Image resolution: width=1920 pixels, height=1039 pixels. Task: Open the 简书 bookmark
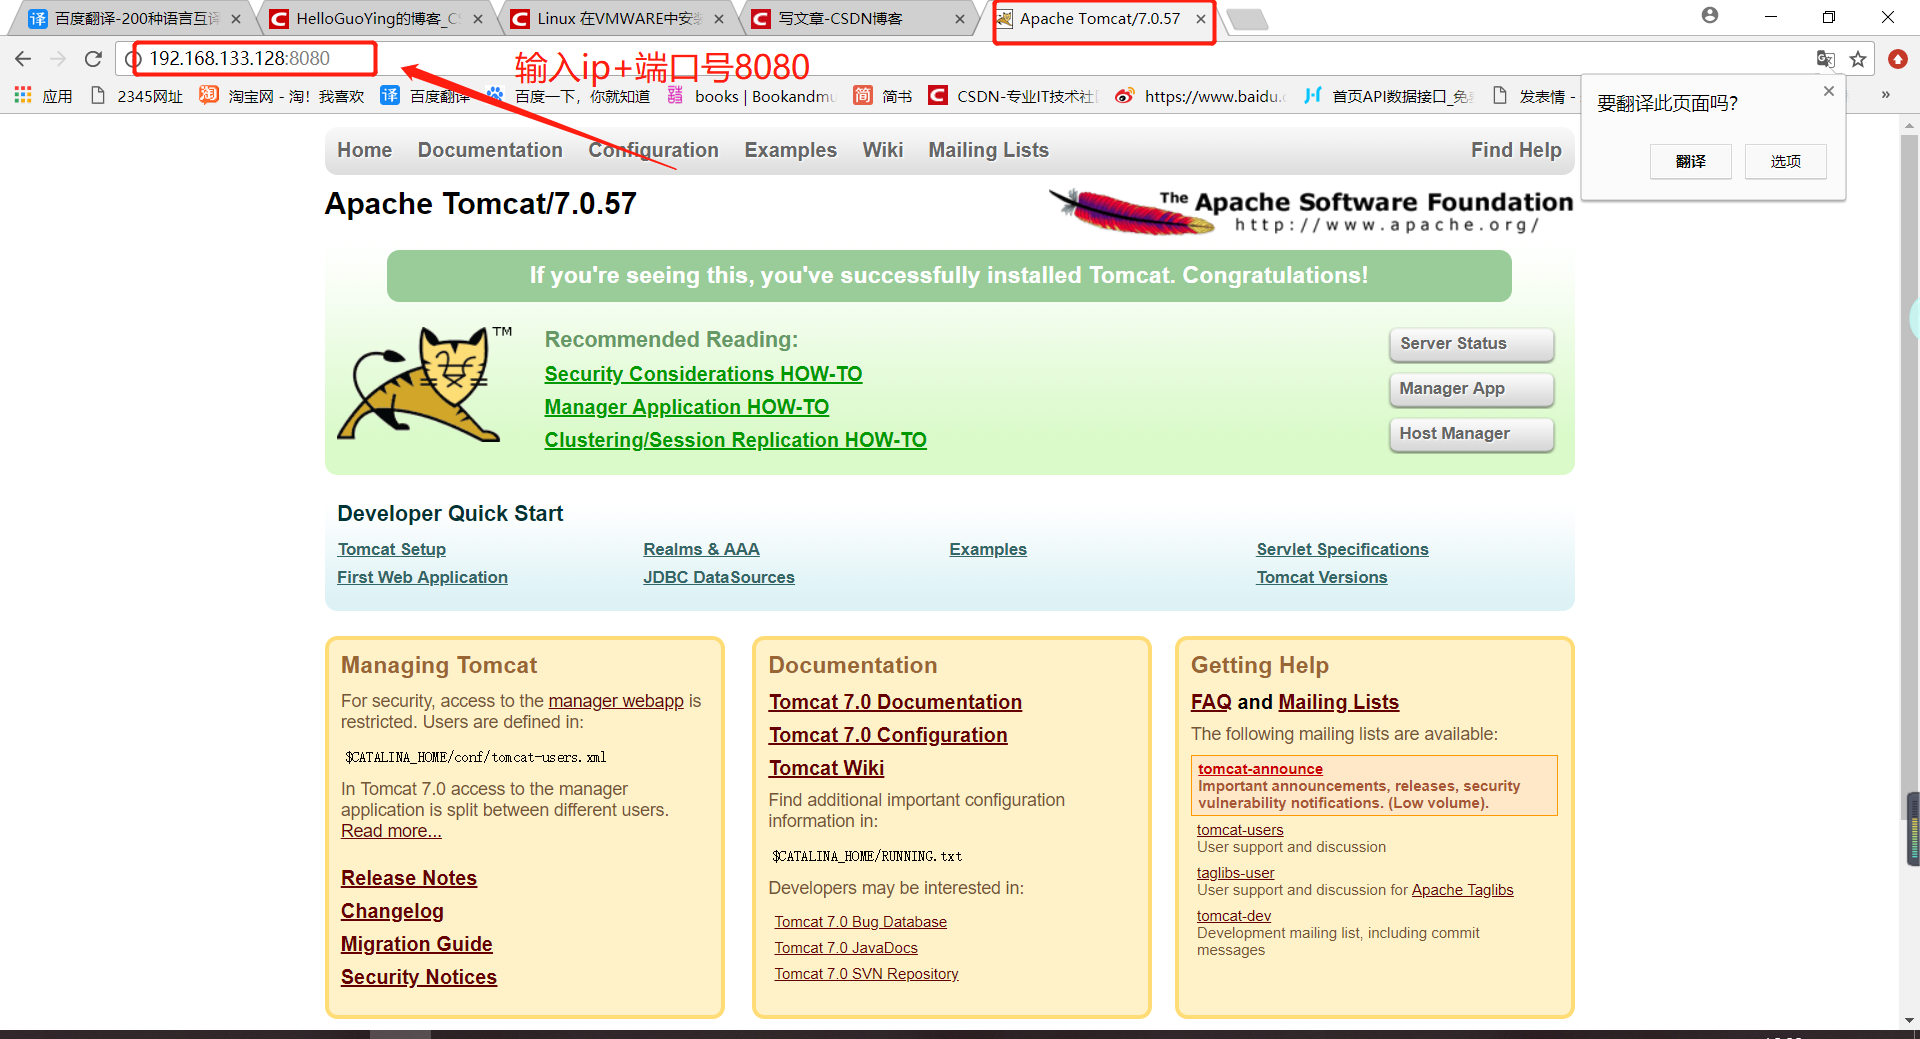(x=882, y=96)
